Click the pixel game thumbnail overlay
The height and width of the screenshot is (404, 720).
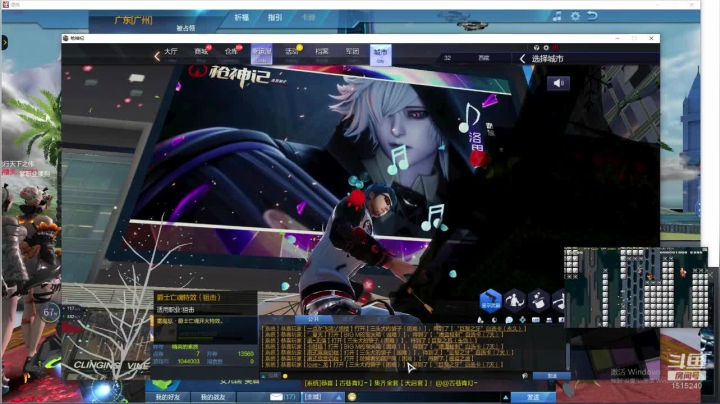[x=636, y=287]
